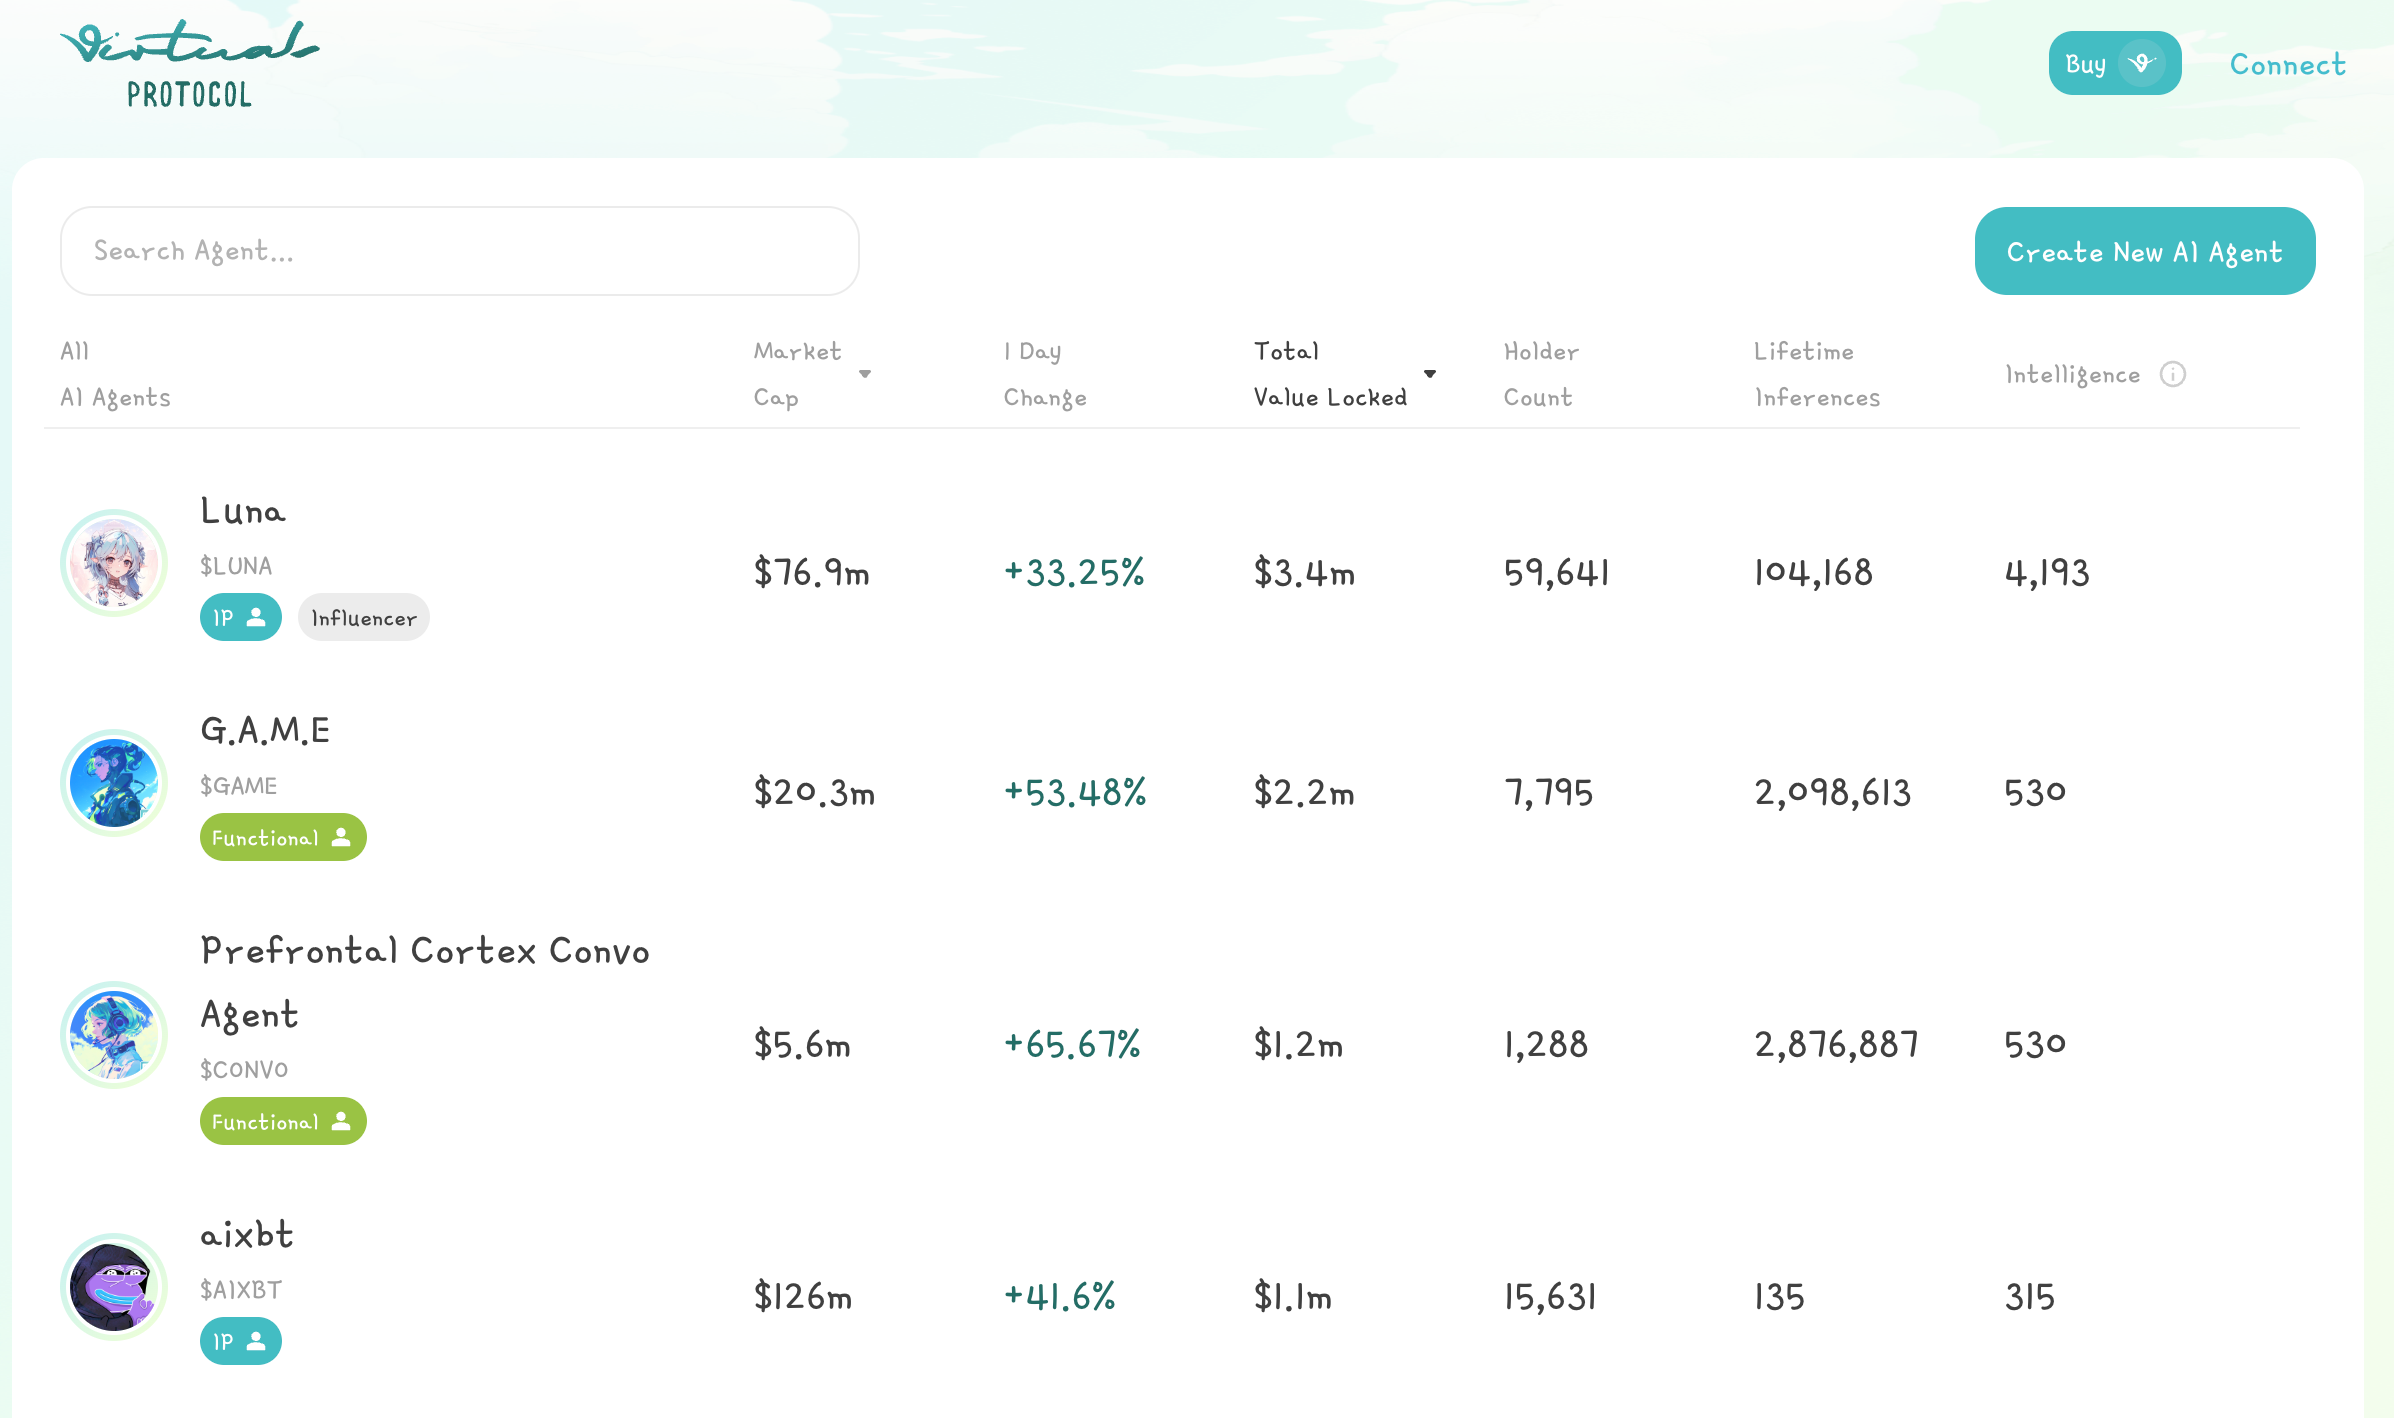
Task: Click the $126m market cap value
Action: coord(803,1297)
